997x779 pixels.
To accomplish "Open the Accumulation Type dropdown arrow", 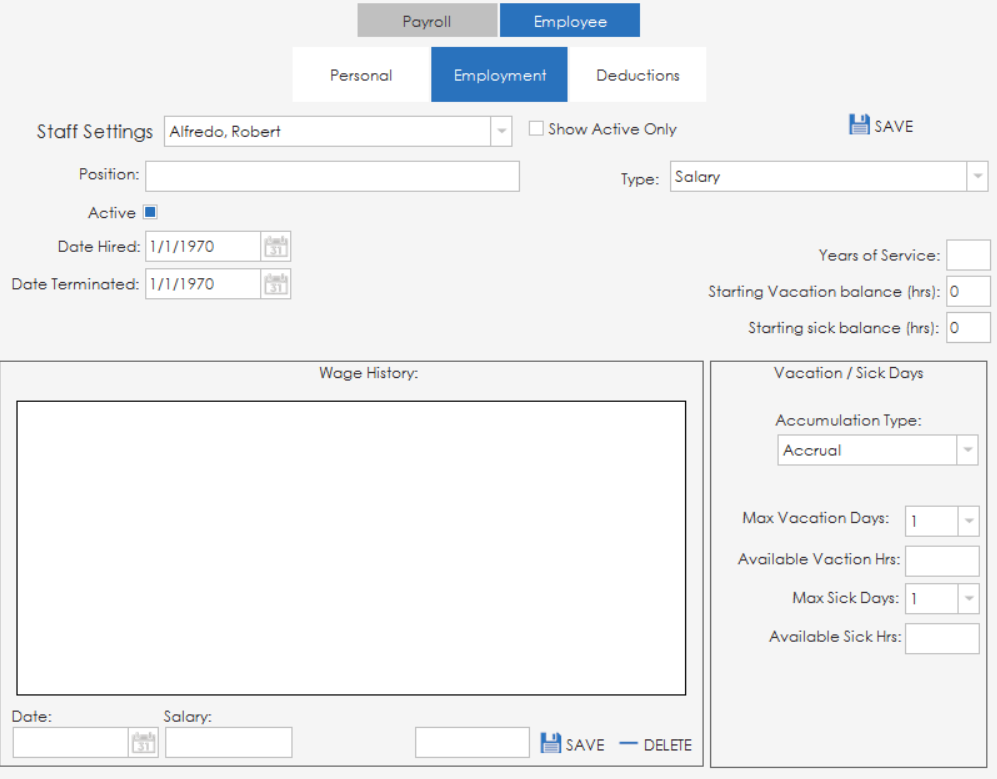I will (967, 450).
